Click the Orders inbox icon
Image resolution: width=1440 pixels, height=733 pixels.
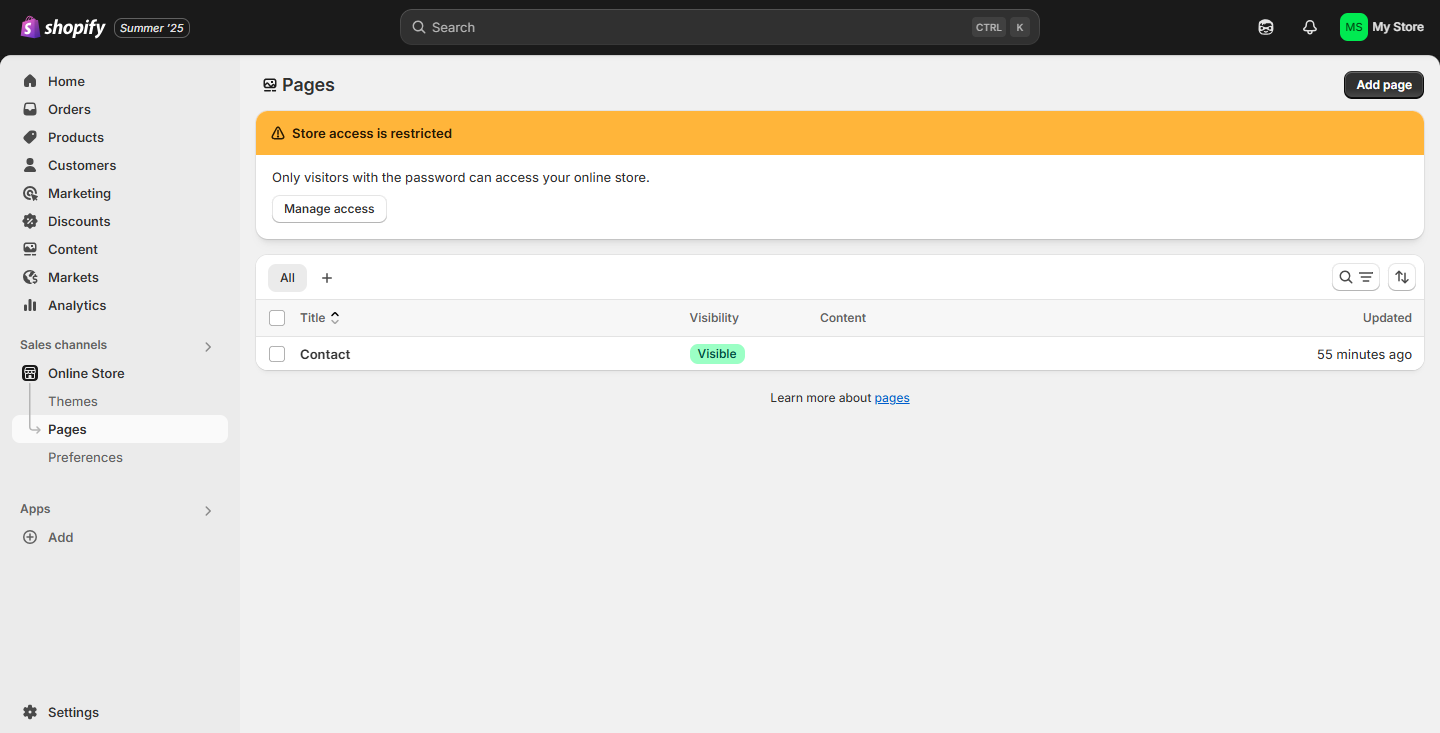(x=30, y=109)
